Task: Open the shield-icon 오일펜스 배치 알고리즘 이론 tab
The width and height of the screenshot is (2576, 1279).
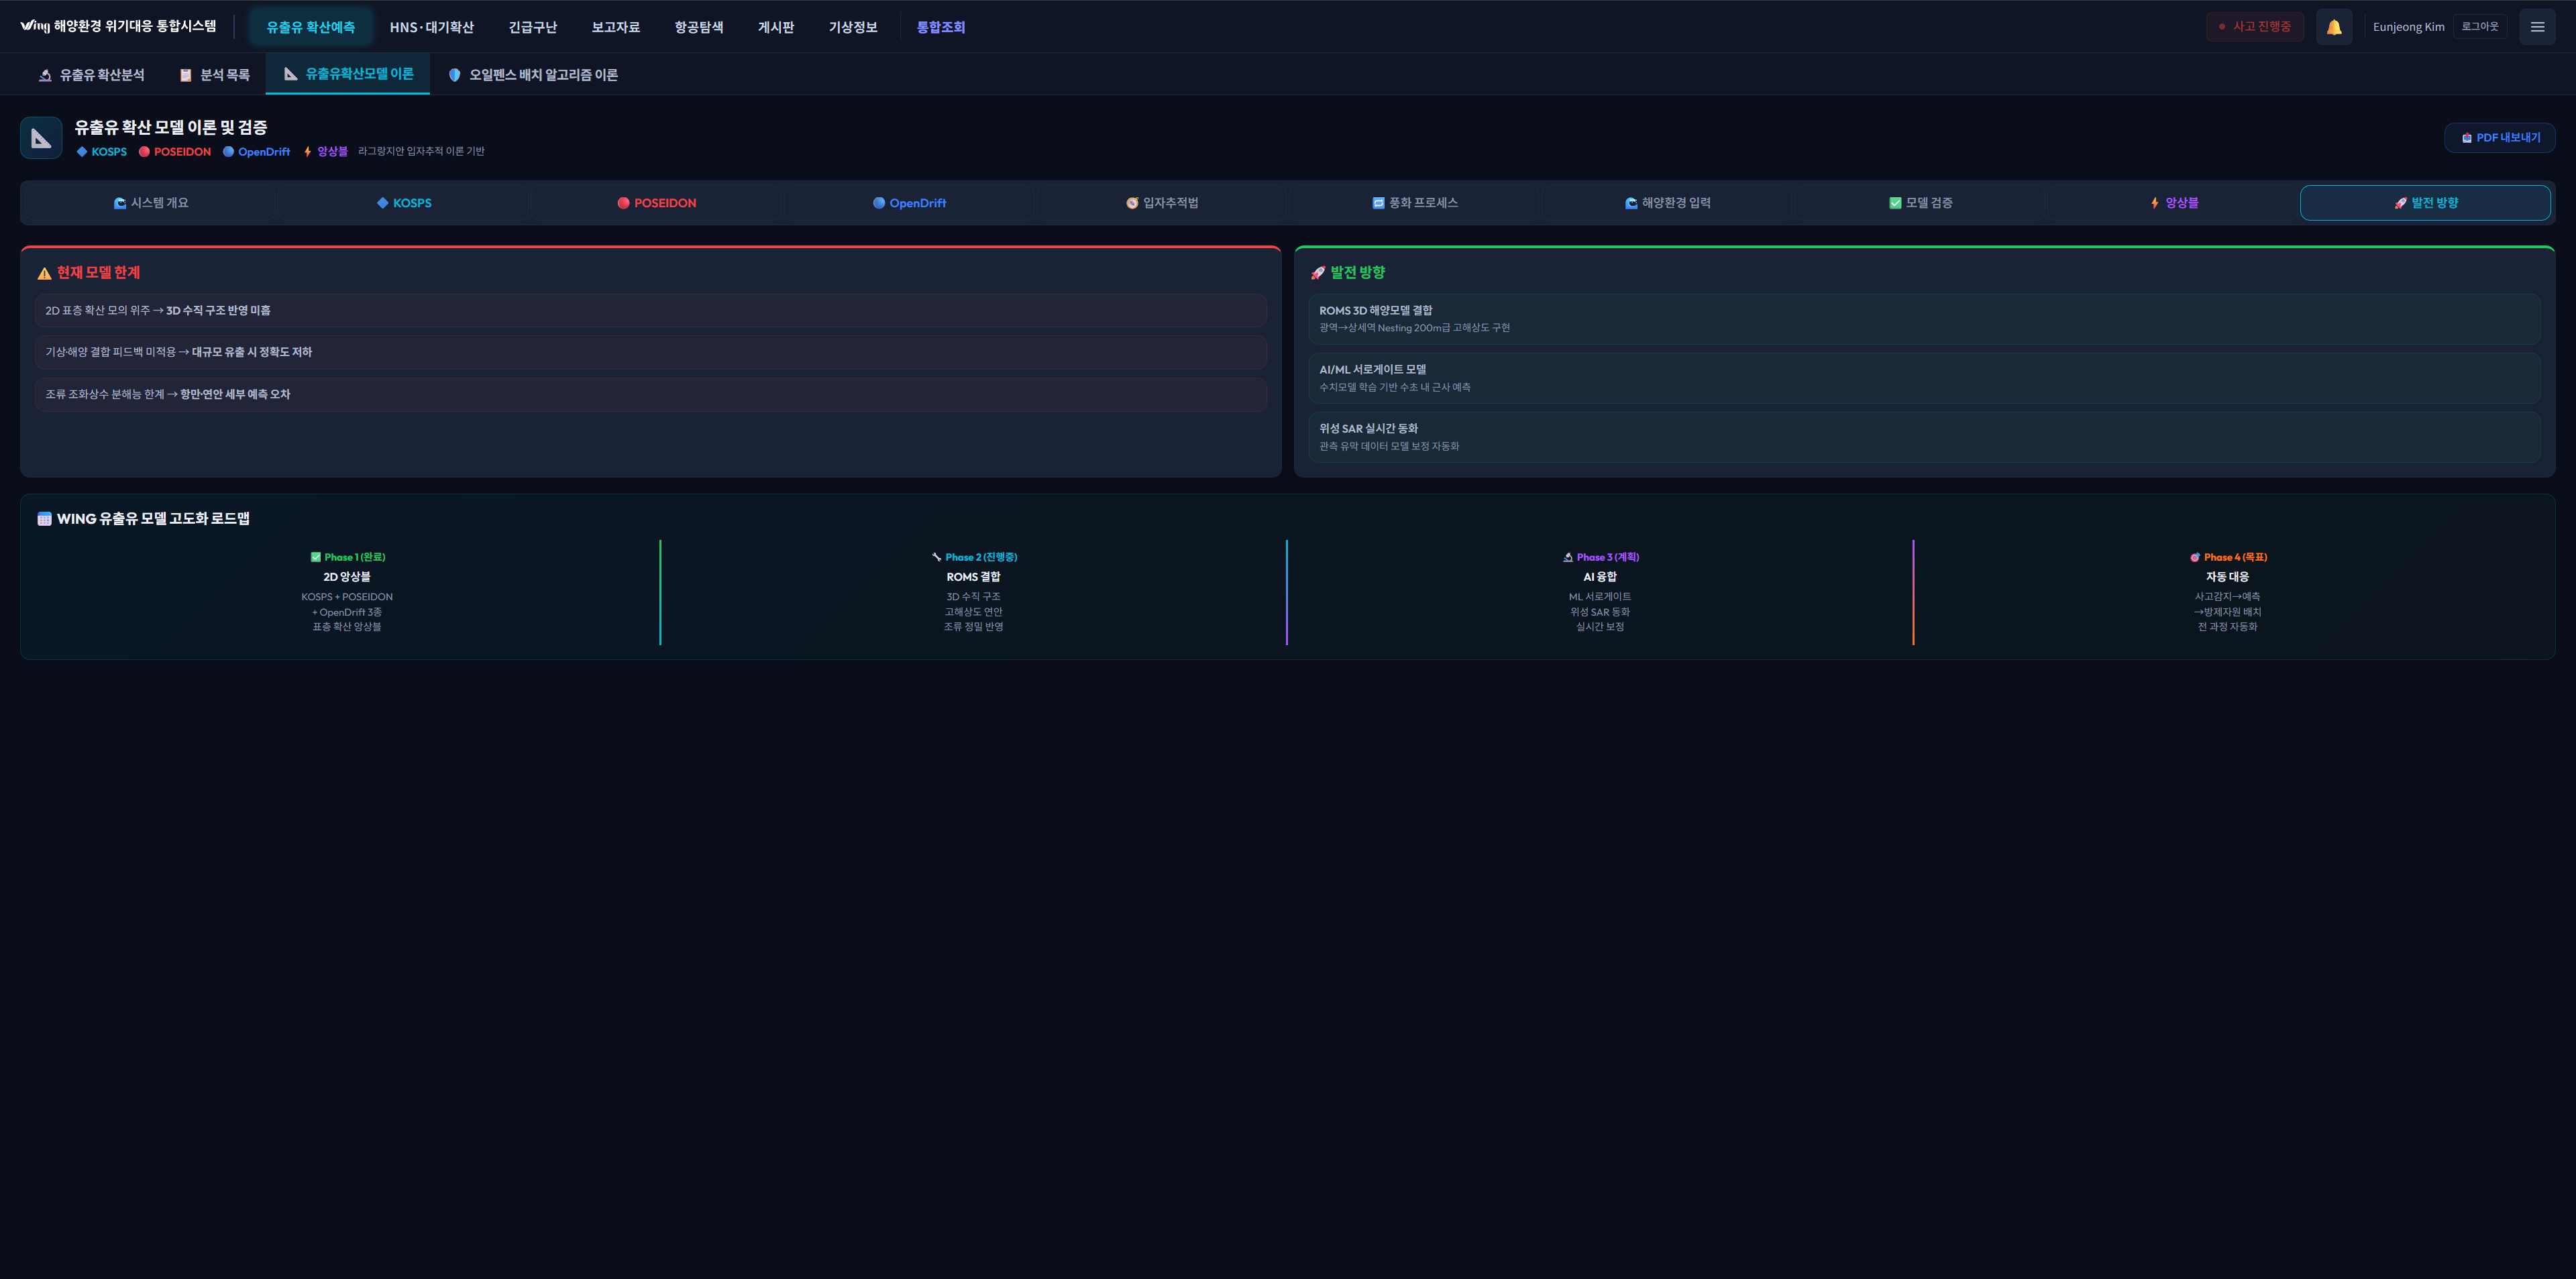Action: click(533, 75)
